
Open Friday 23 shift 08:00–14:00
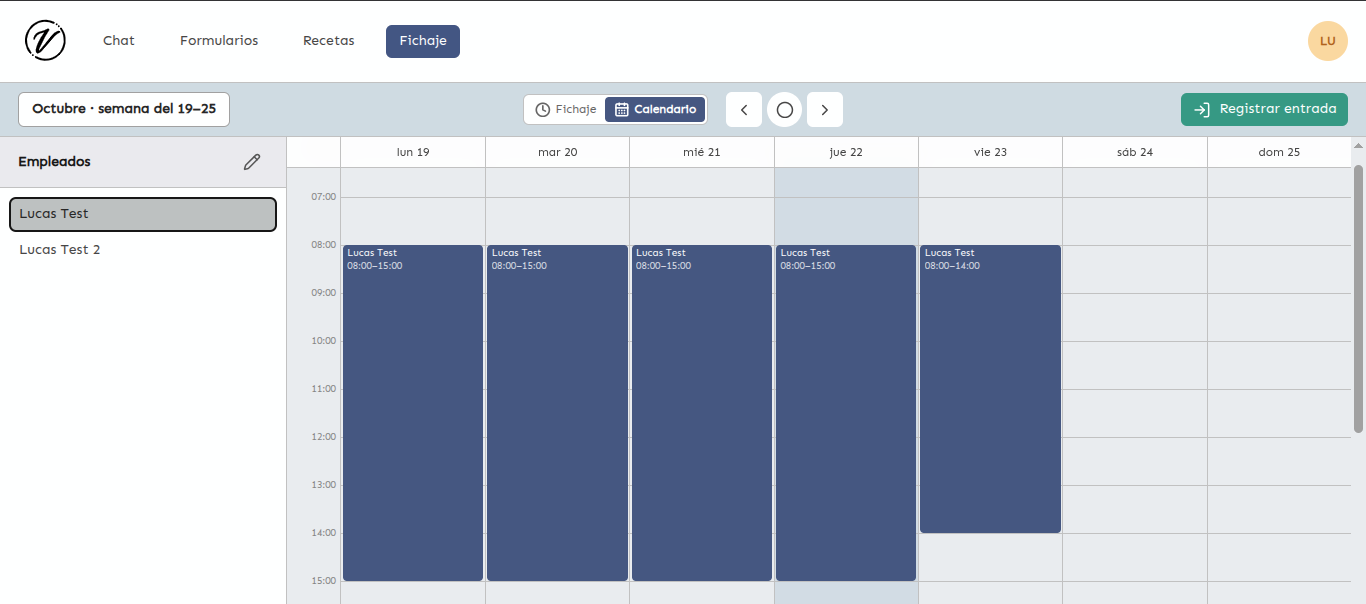pyautogui.click(x=990, y=389)
